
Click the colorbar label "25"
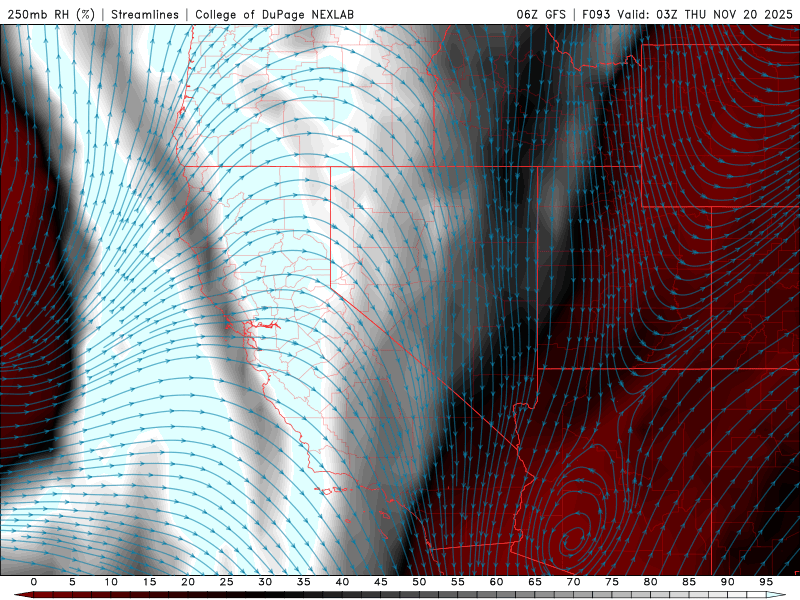point(227,582)
